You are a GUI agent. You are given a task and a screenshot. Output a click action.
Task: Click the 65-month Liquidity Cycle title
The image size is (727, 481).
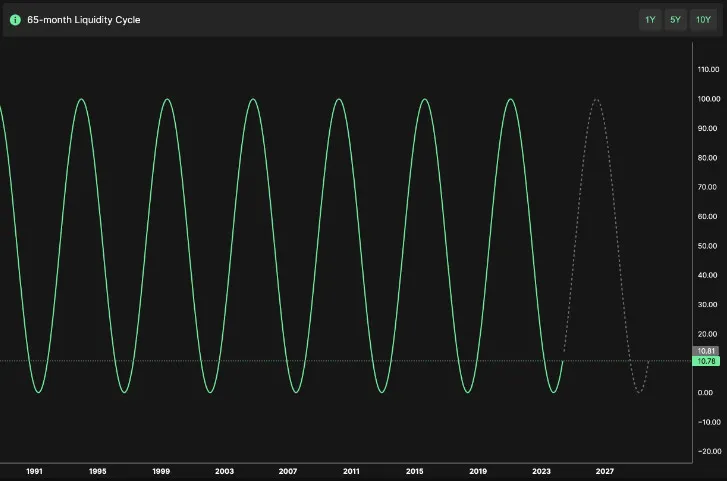[84, 20]
